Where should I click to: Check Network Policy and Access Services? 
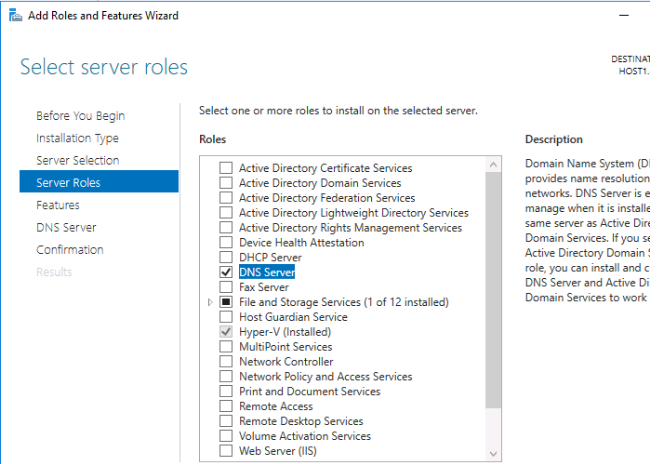(226, 376)
